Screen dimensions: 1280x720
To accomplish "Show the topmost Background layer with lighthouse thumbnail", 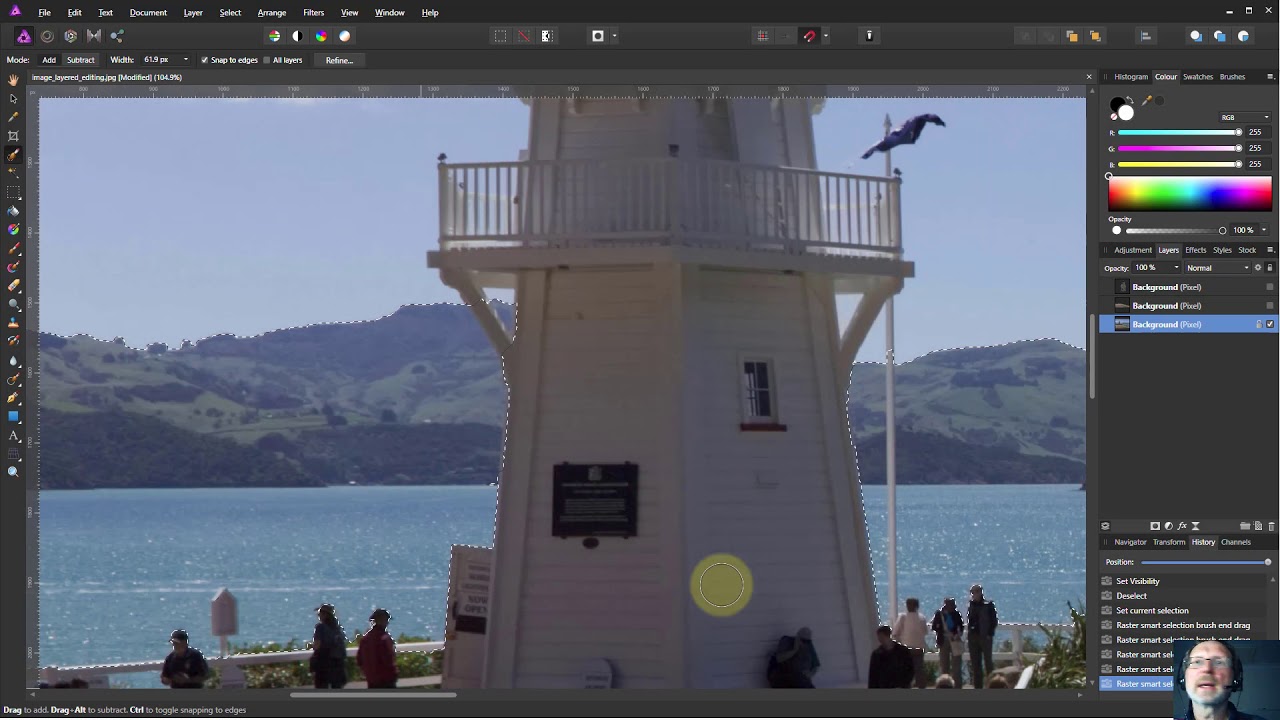I will pyautogui.click(x=1270, y=287).
